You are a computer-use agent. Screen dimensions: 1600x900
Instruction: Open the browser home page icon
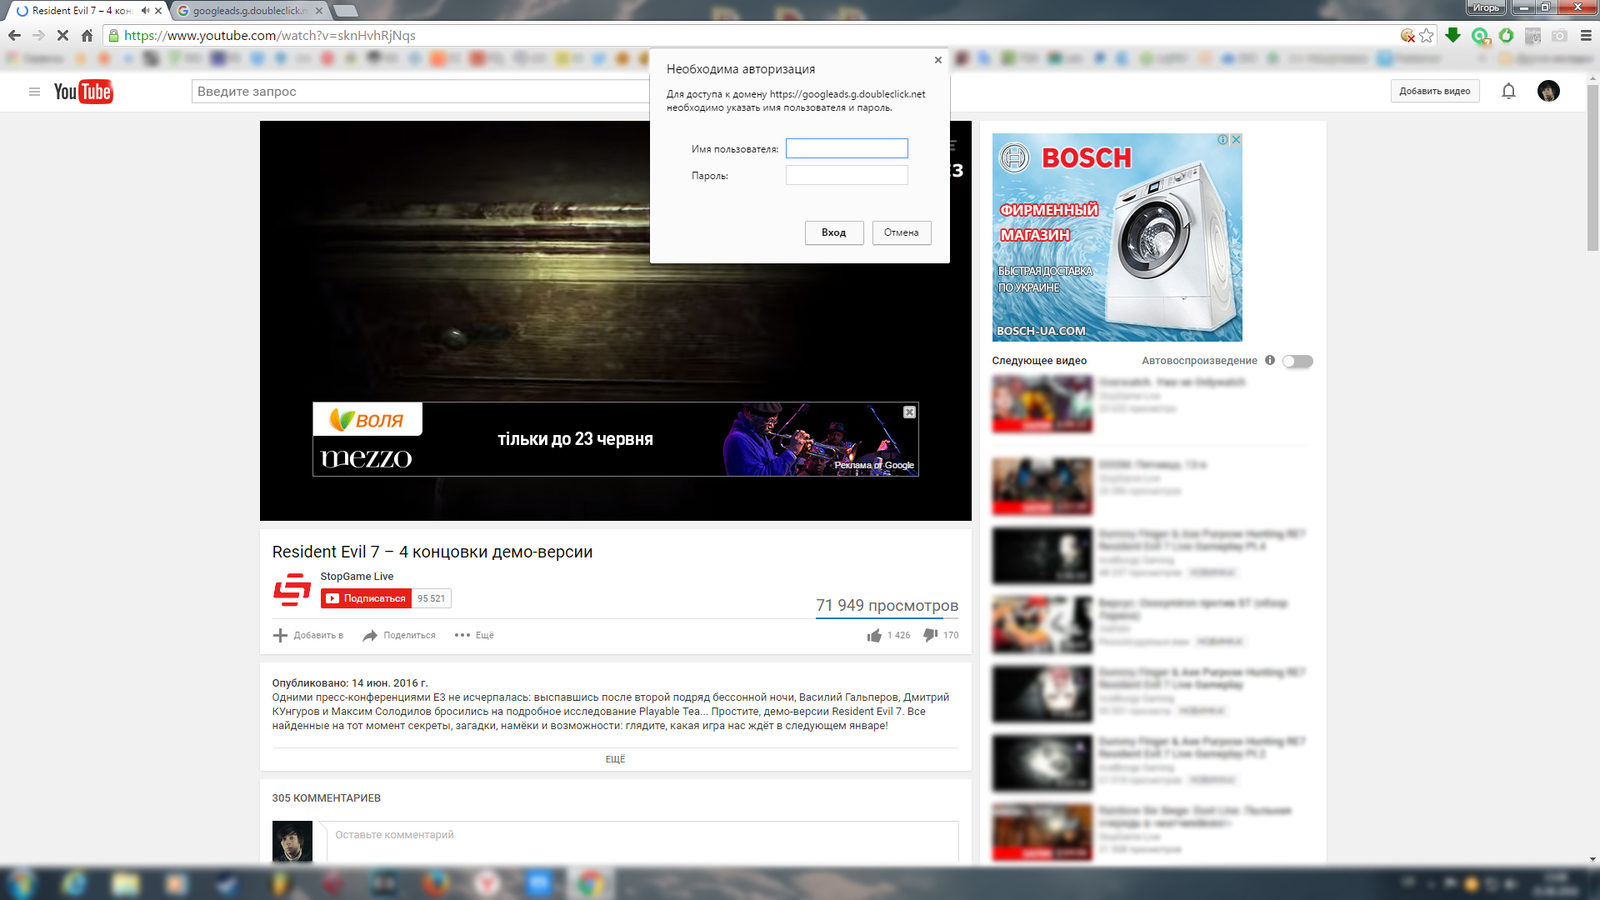click(87, 35)
